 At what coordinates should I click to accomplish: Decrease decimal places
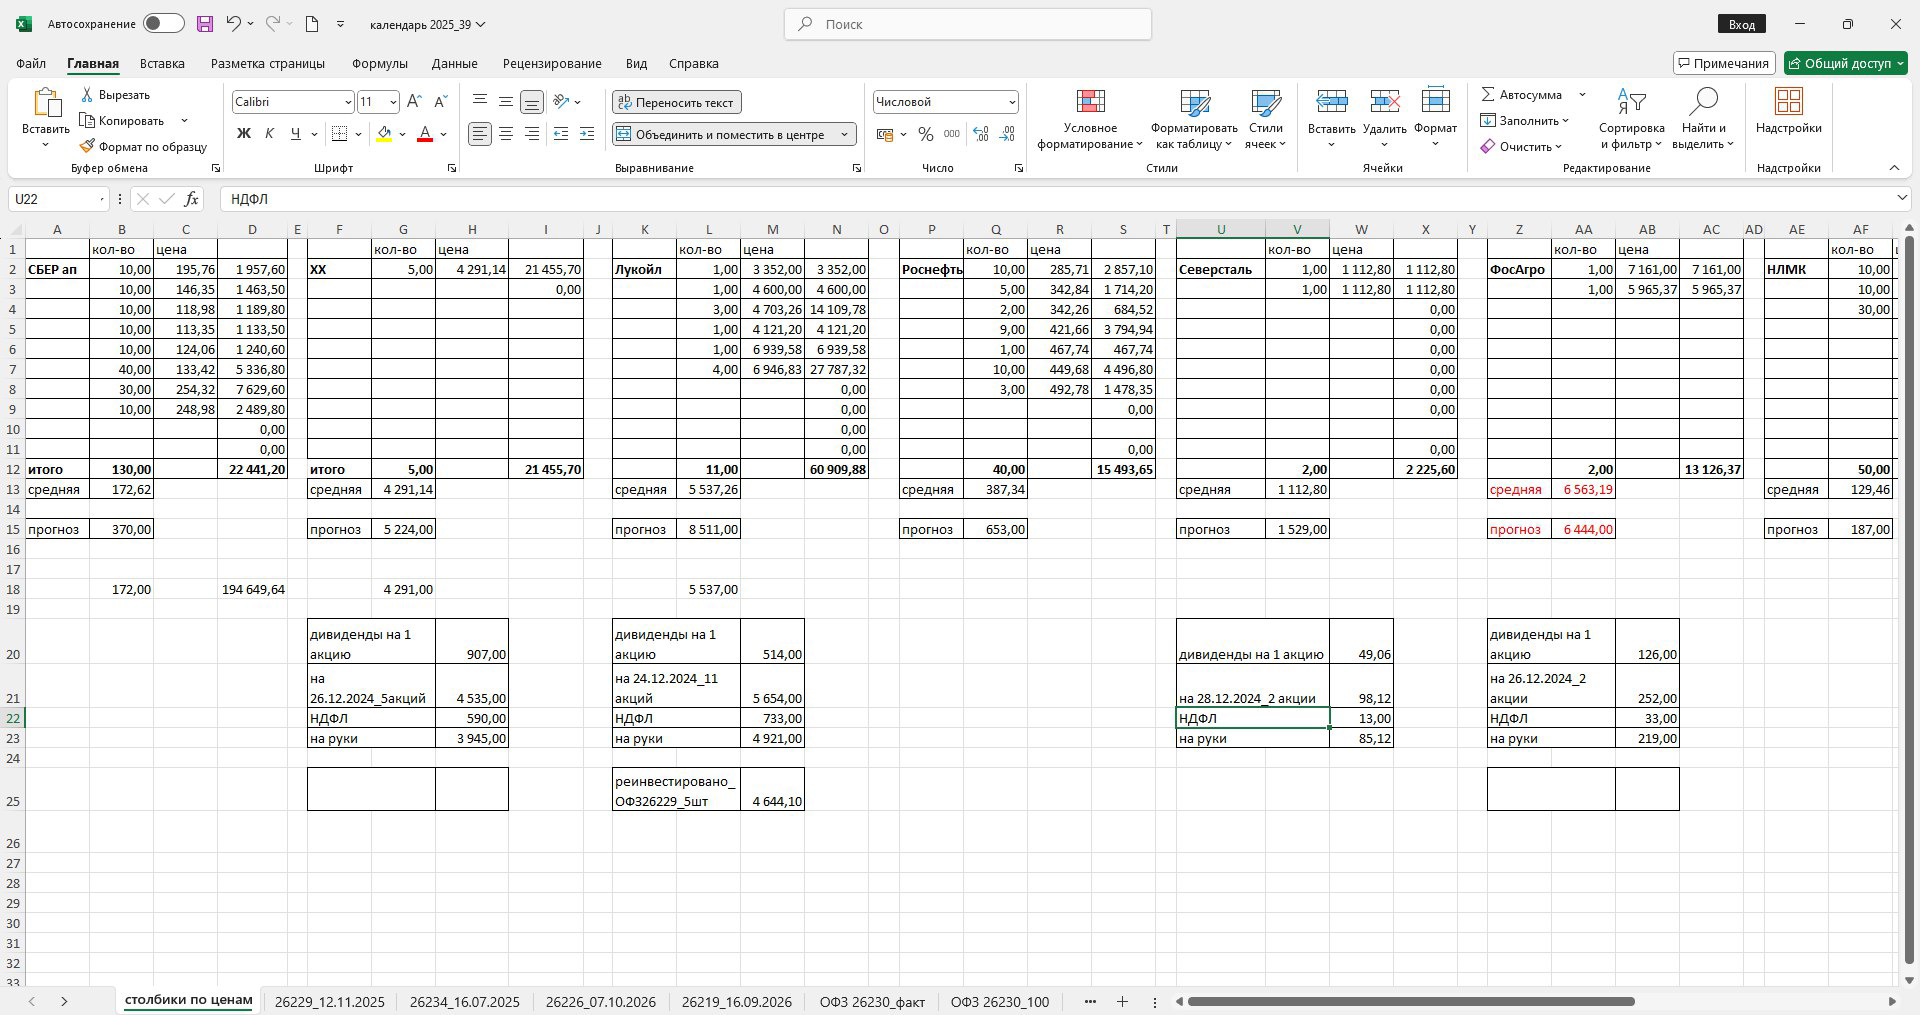pyautogui.click(x=1007, y=134)
